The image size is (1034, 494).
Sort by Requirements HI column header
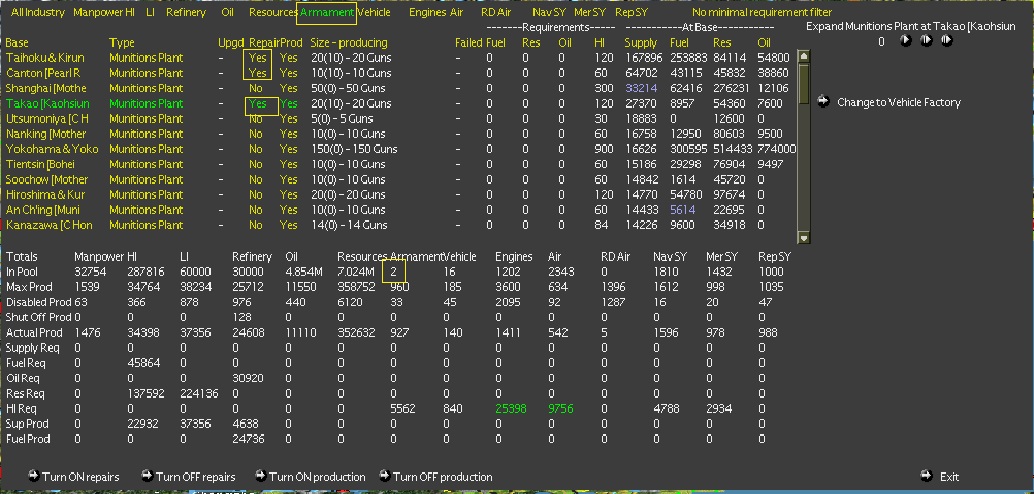[599, 43]
